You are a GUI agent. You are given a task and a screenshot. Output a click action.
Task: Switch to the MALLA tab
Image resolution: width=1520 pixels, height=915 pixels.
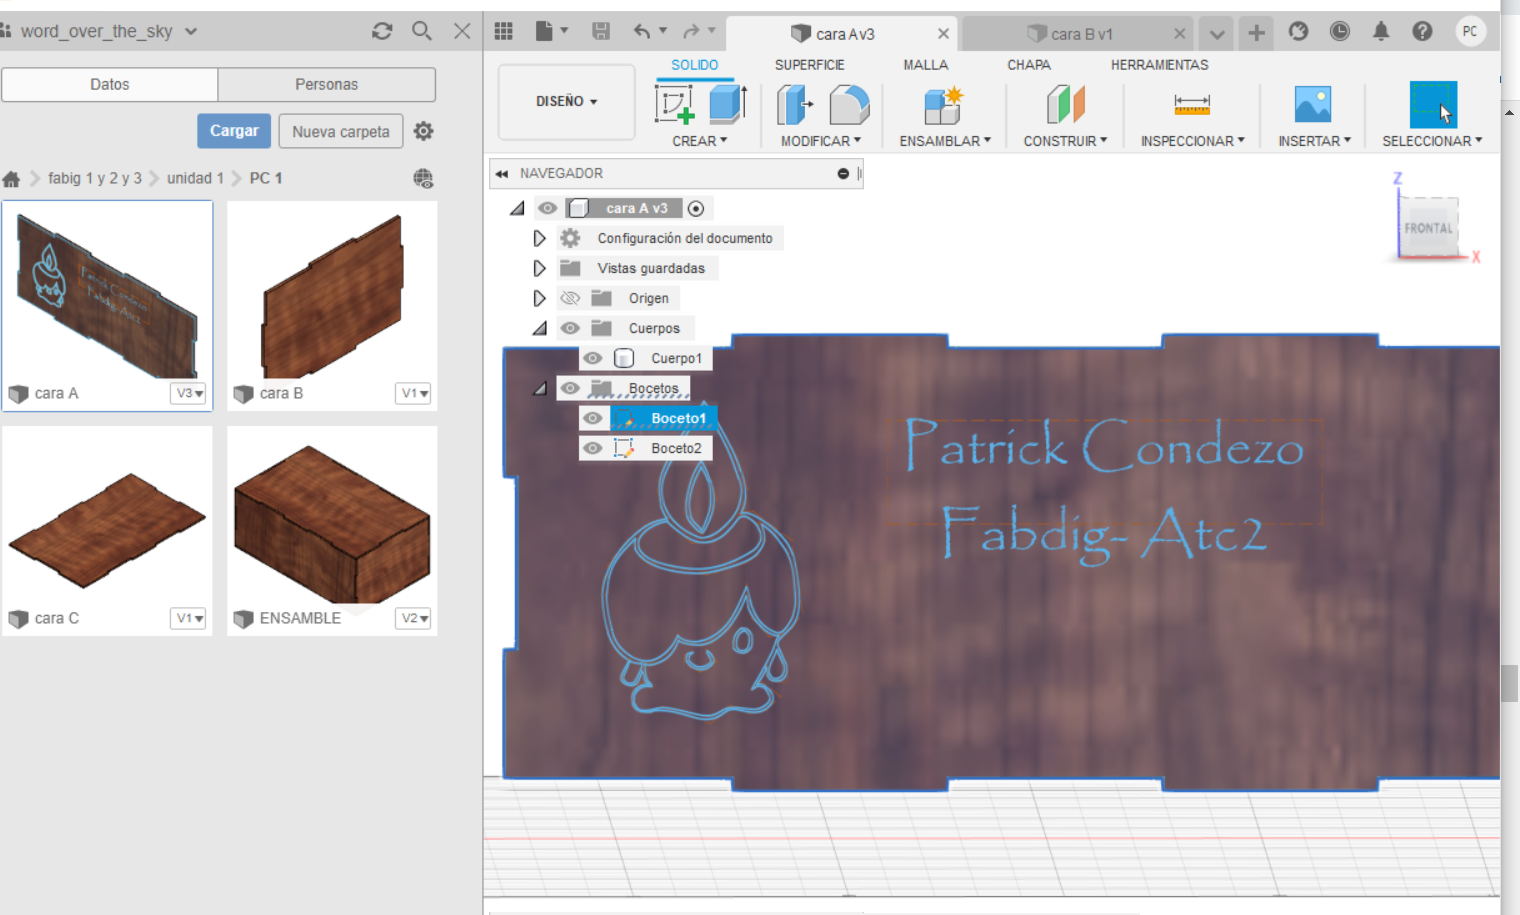[925, 65]
